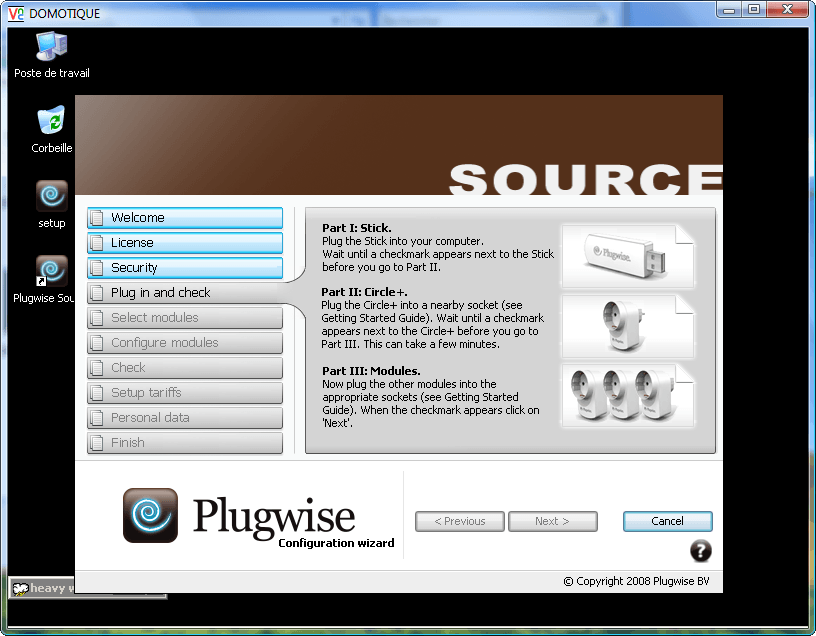The height and width of the screenshot is (636, 816).
Task: Minimize the DOMOTIQUE window
Action: (729, 10)
